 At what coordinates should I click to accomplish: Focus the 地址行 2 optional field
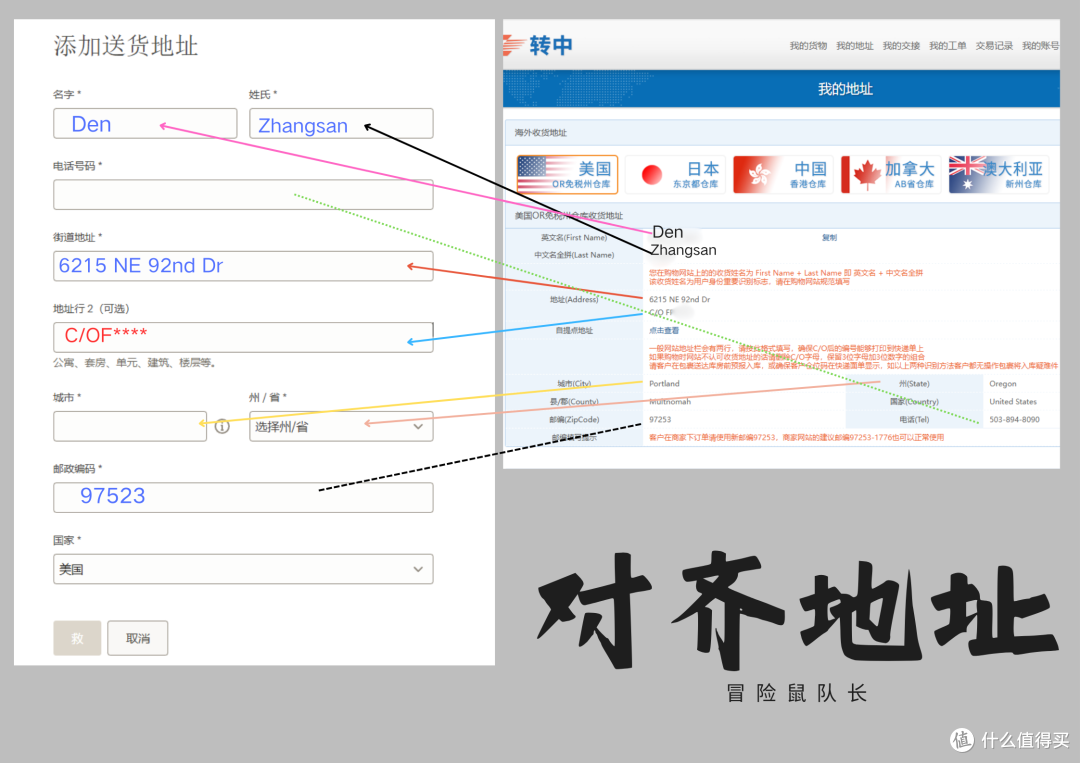(x=243, y=337)
